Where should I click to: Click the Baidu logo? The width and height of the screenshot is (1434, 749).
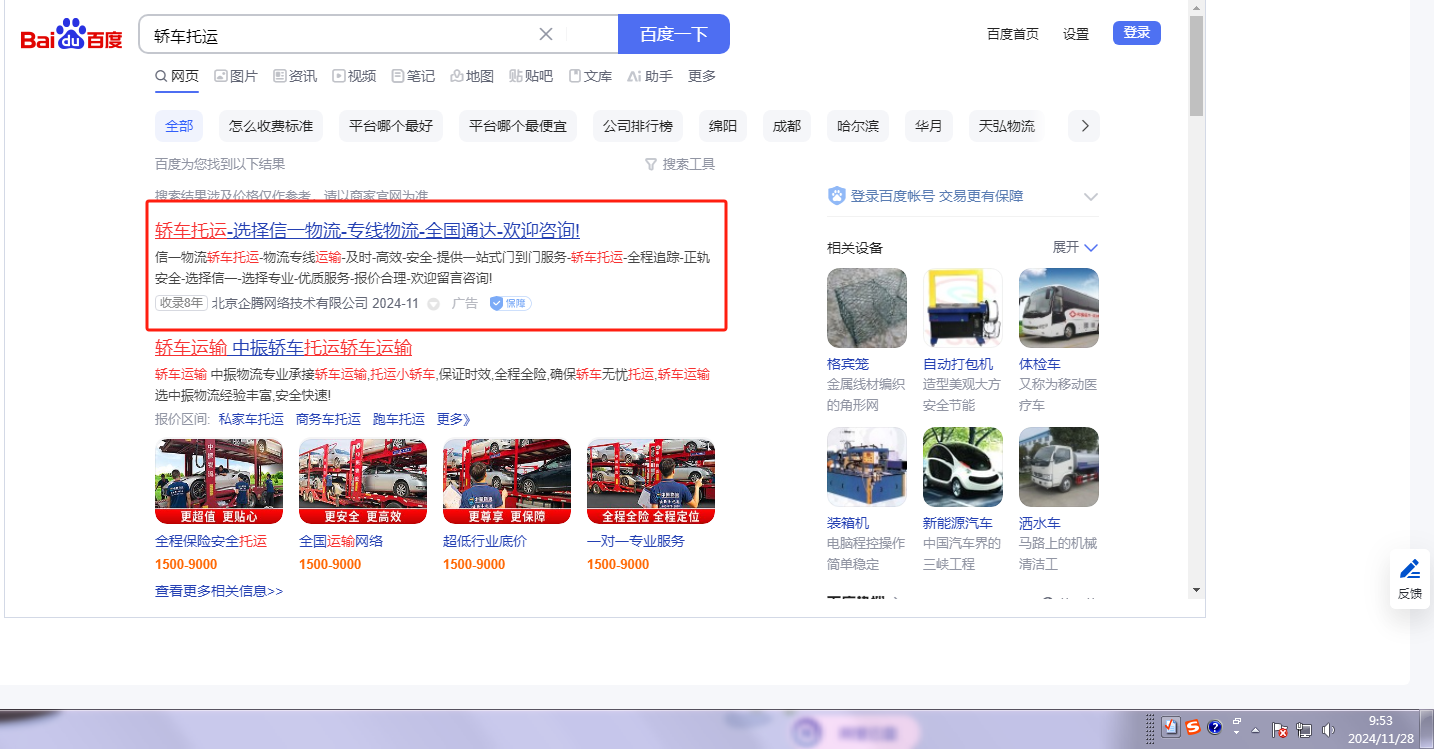(x=71, y=35)
